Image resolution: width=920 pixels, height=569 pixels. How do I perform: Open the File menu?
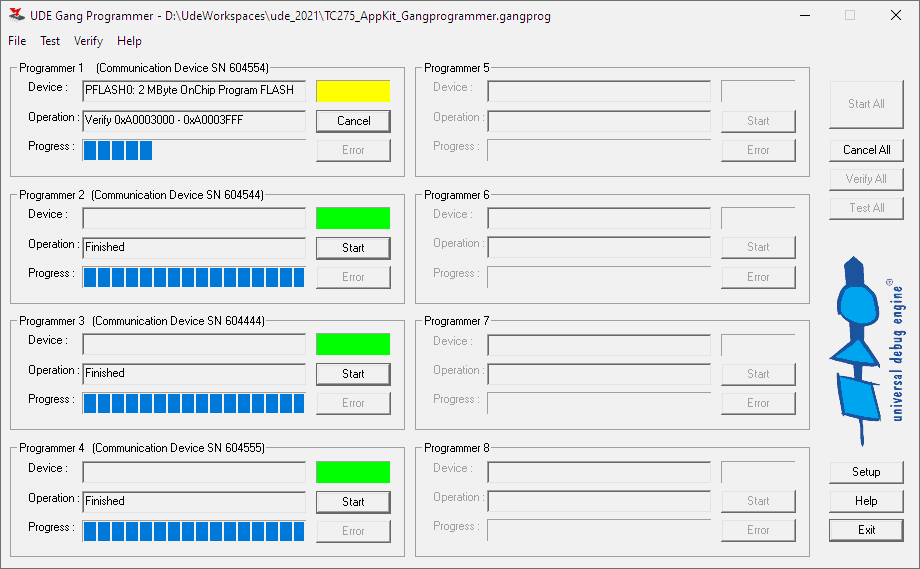tap(17, 41)
